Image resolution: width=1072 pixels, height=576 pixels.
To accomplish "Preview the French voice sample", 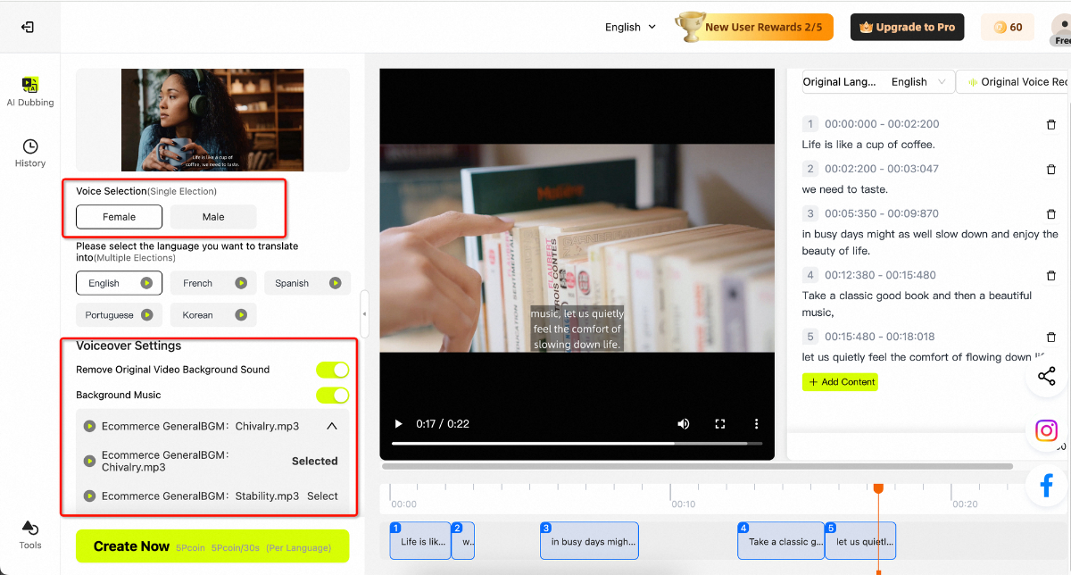I will pyautogui.click(x=241, y=283).
